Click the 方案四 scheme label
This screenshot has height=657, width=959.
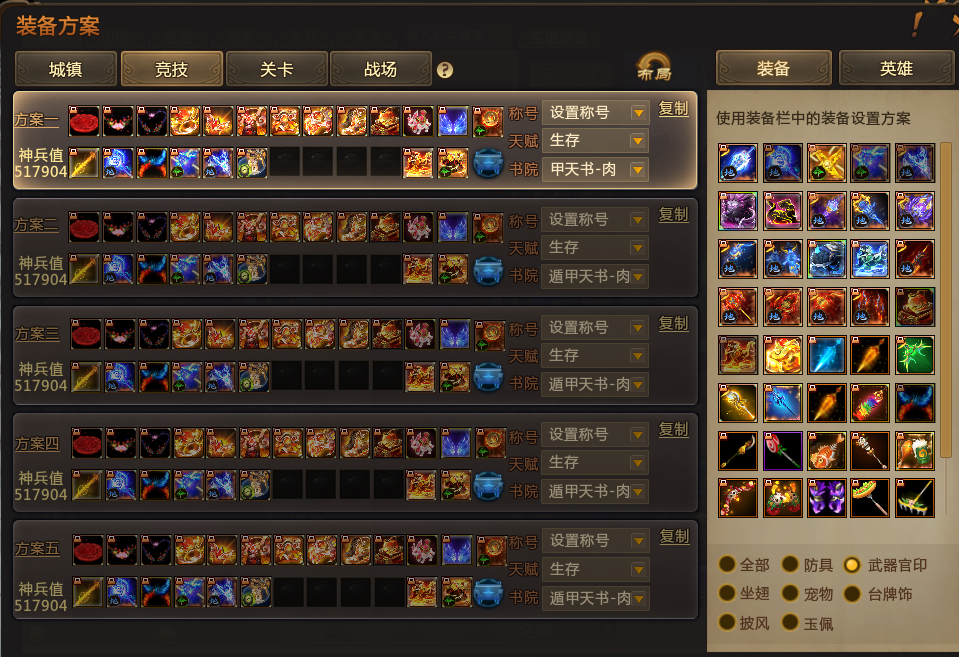37,443
